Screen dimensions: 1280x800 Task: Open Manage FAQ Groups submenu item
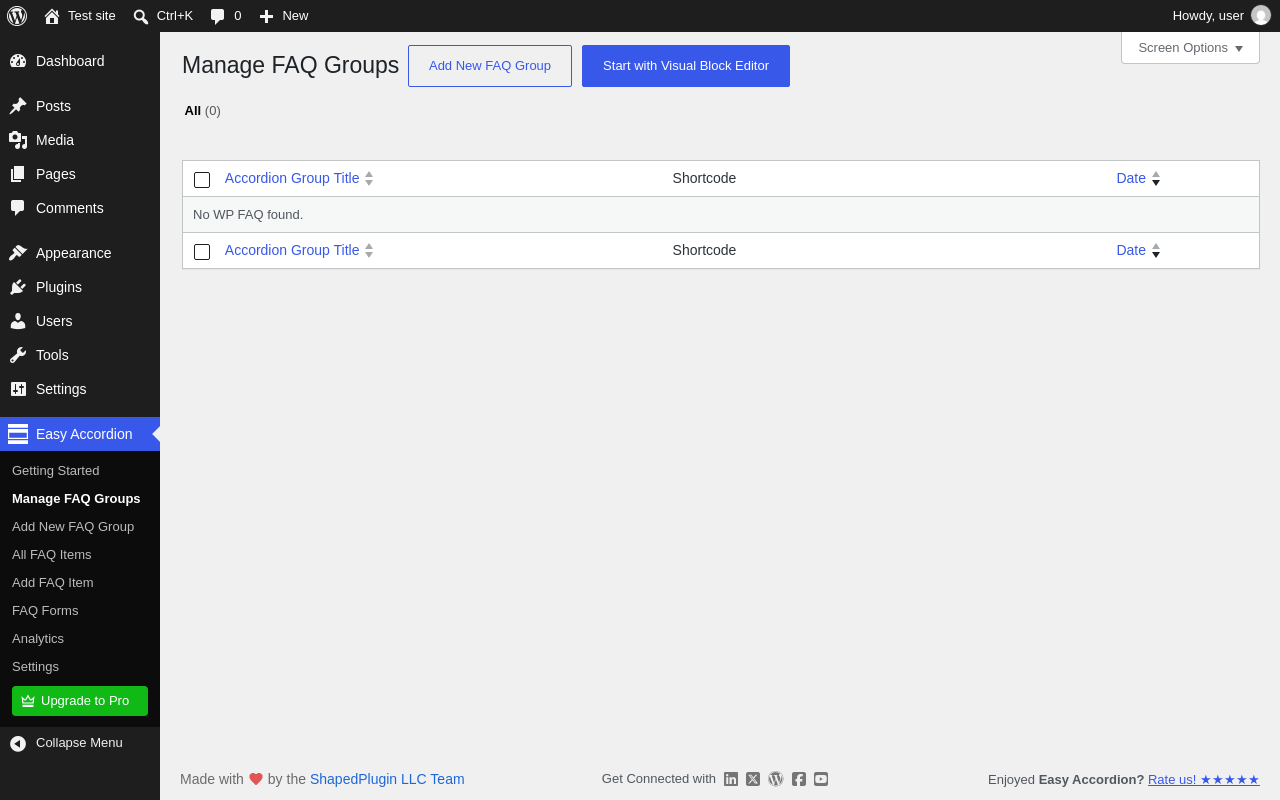(76, 498)
